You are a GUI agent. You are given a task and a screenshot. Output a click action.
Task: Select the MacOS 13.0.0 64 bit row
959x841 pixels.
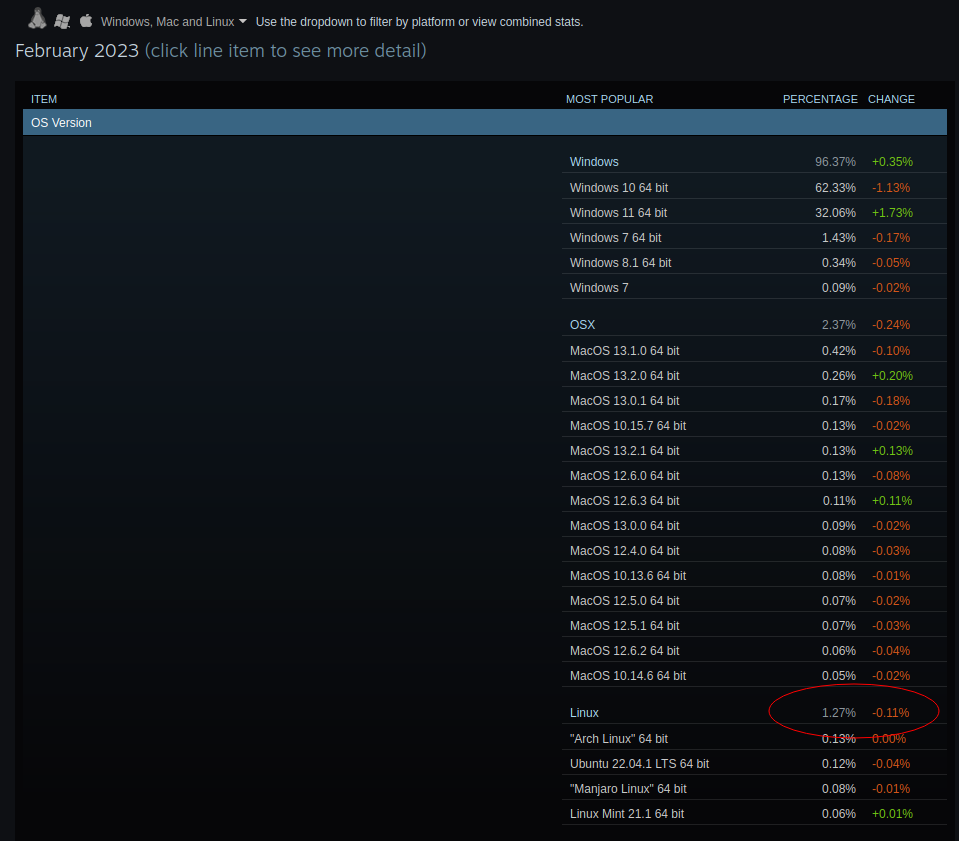tap(754, 525)
